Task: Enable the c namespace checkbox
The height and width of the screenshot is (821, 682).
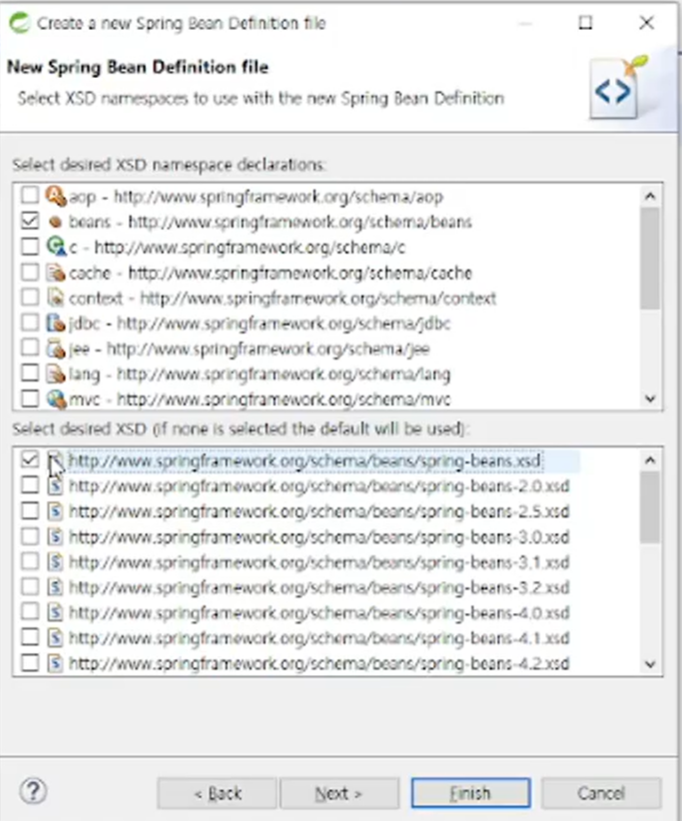Action: click(30, 246)
